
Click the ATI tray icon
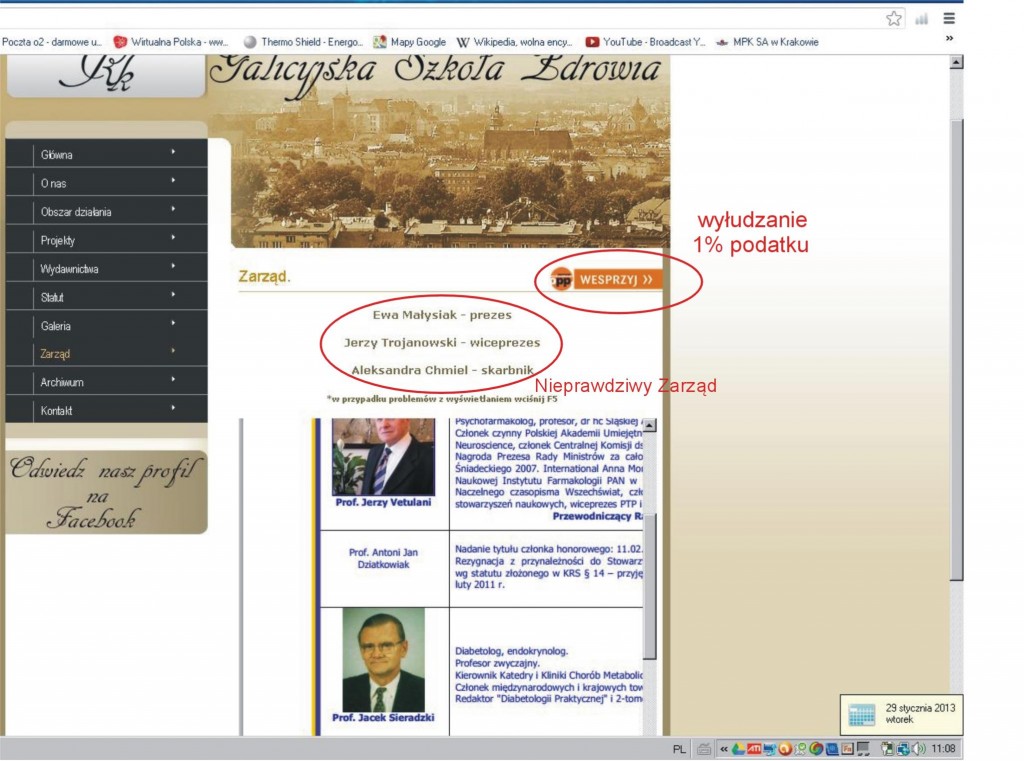point(754,748)
